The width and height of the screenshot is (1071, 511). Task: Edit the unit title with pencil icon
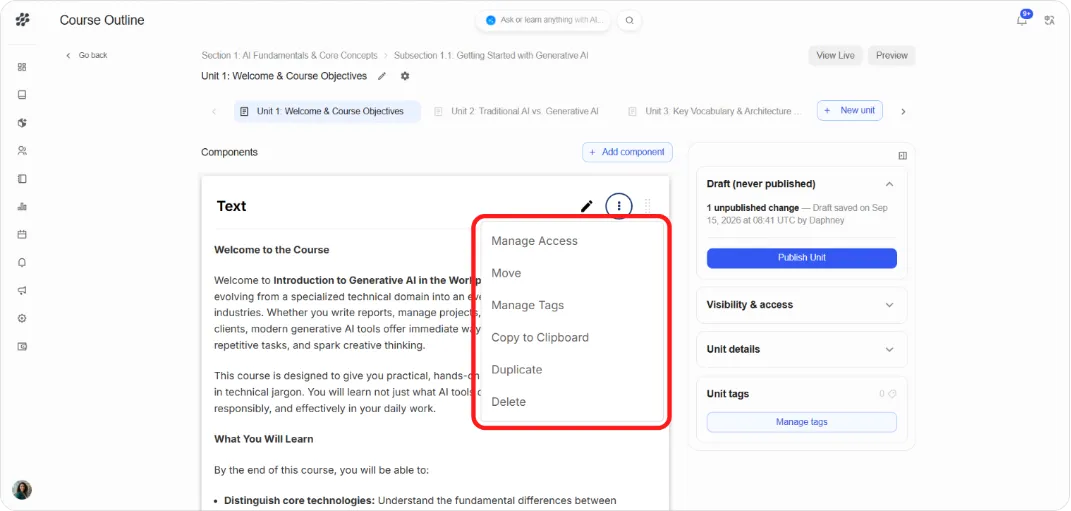pos(382,77)
